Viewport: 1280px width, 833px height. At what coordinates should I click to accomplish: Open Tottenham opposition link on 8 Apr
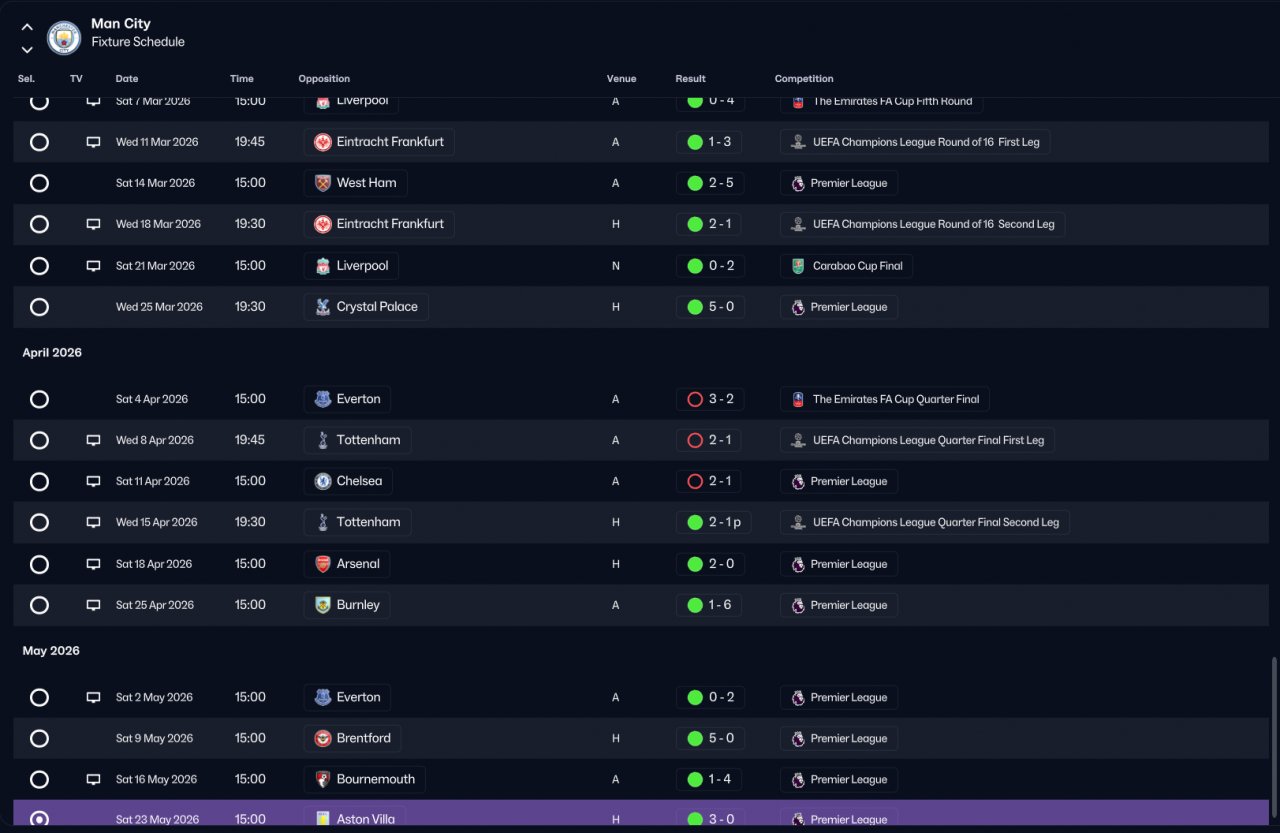tap(357, 440)
